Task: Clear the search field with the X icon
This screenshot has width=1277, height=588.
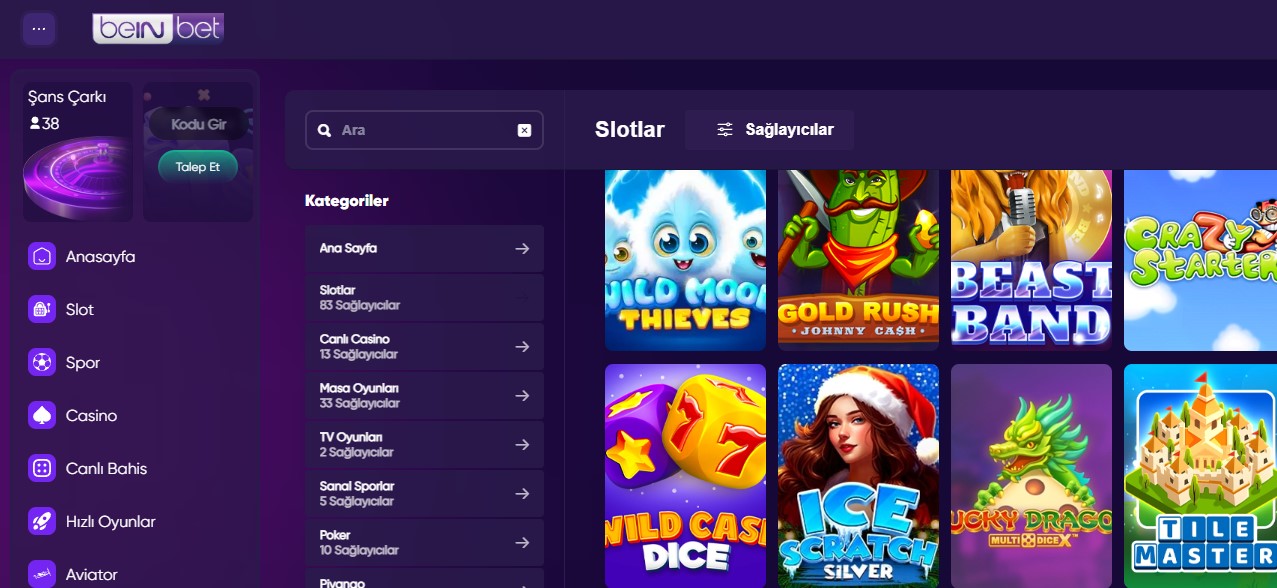Action: (x=524, y=129)
